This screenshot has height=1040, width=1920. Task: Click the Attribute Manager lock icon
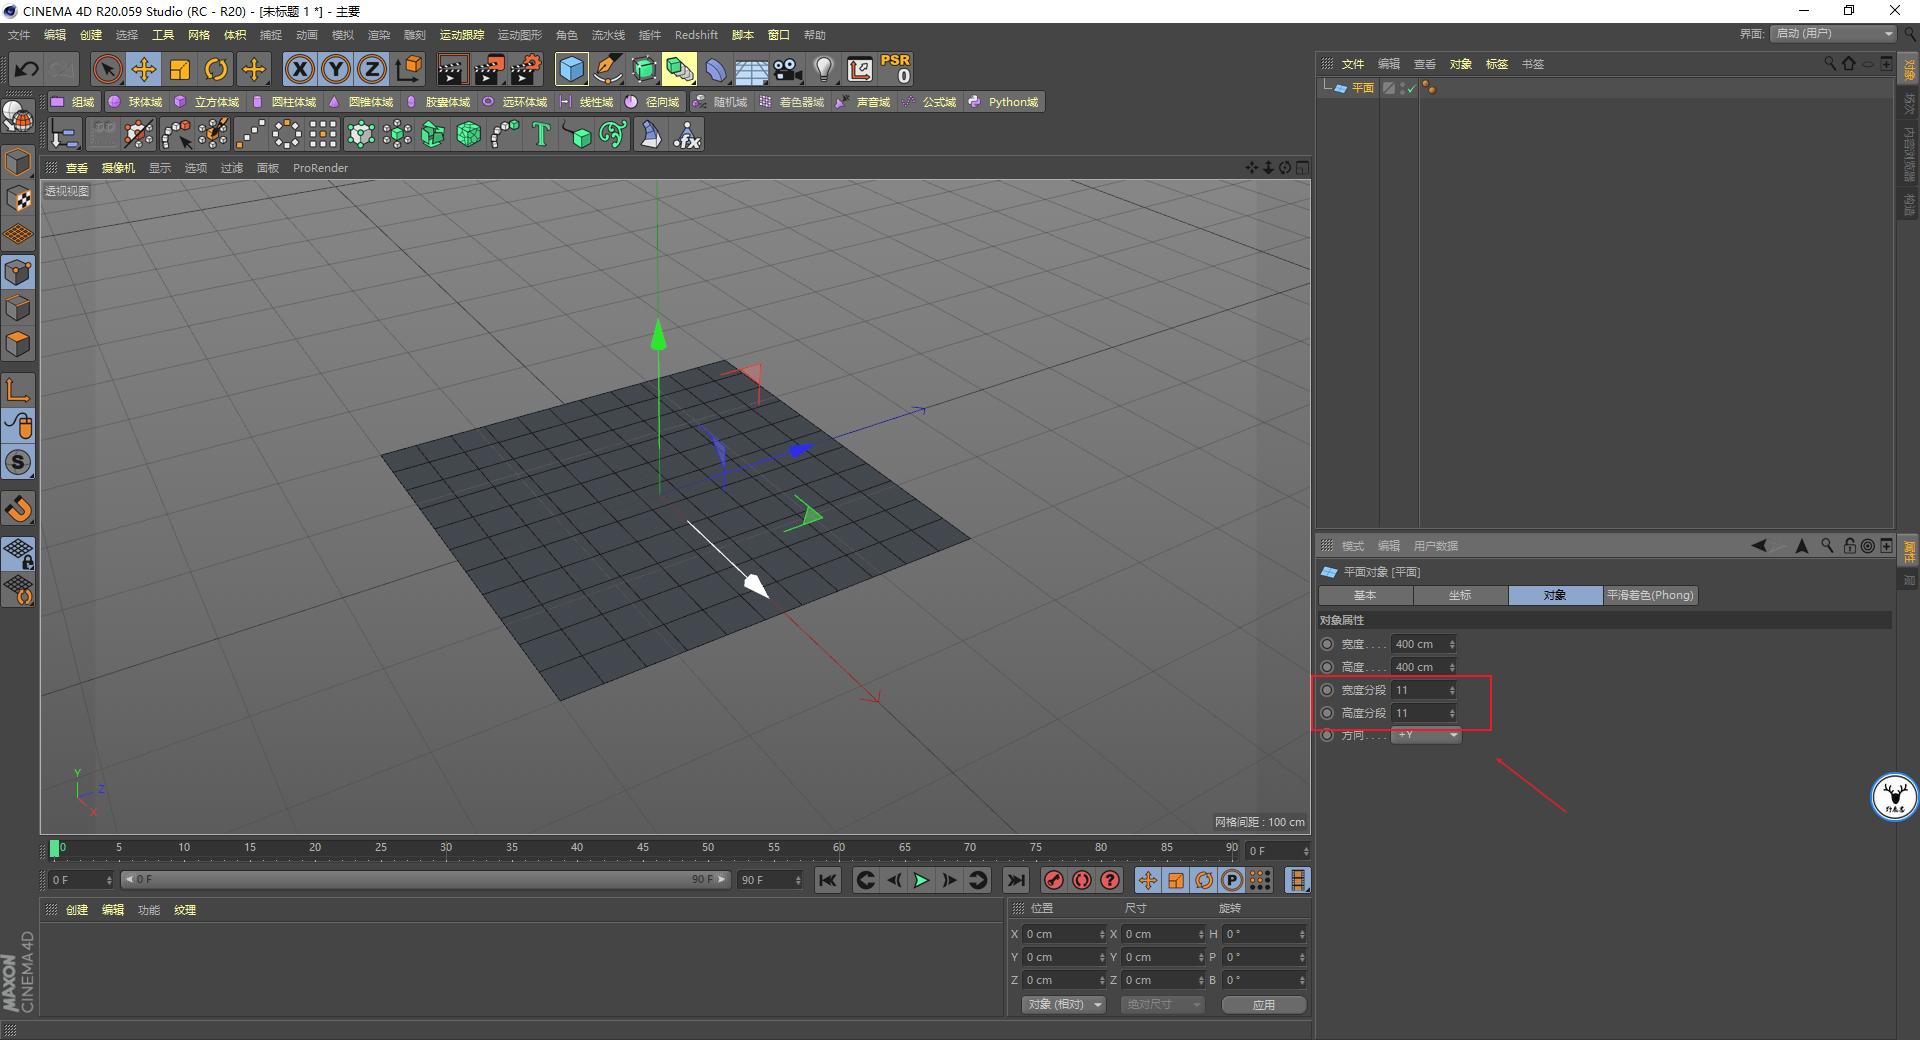(1849, 545)
